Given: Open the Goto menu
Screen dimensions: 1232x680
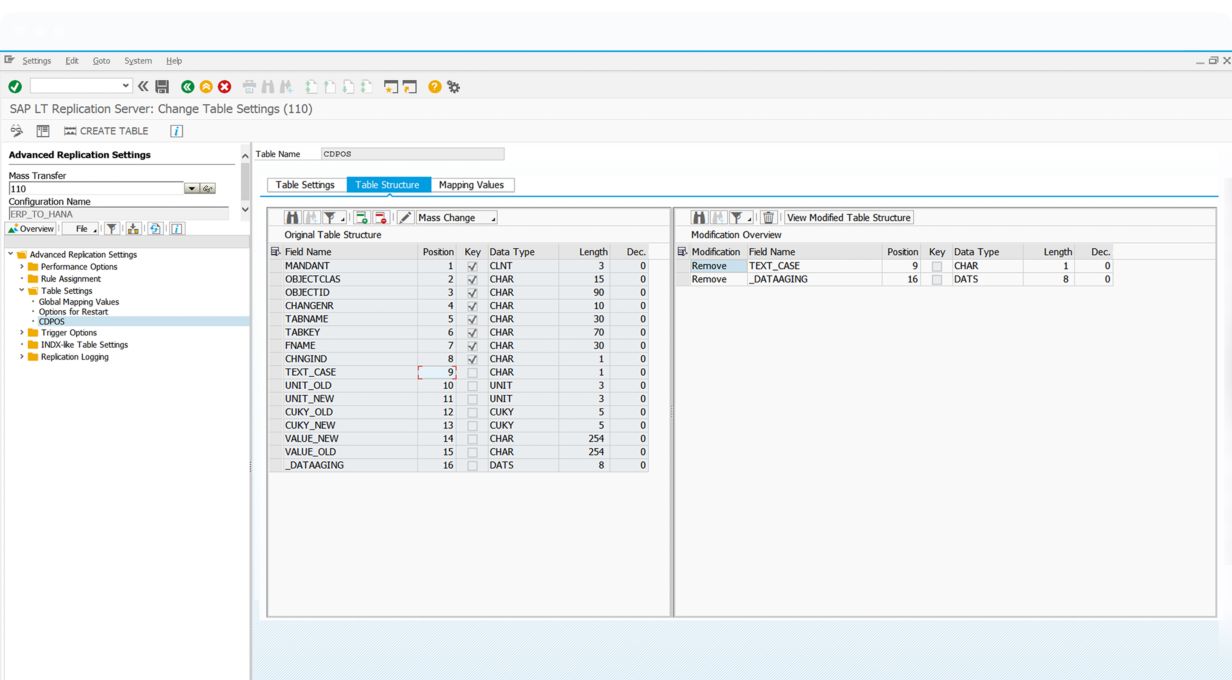Looking at the screenshot, I should (101, 61).
